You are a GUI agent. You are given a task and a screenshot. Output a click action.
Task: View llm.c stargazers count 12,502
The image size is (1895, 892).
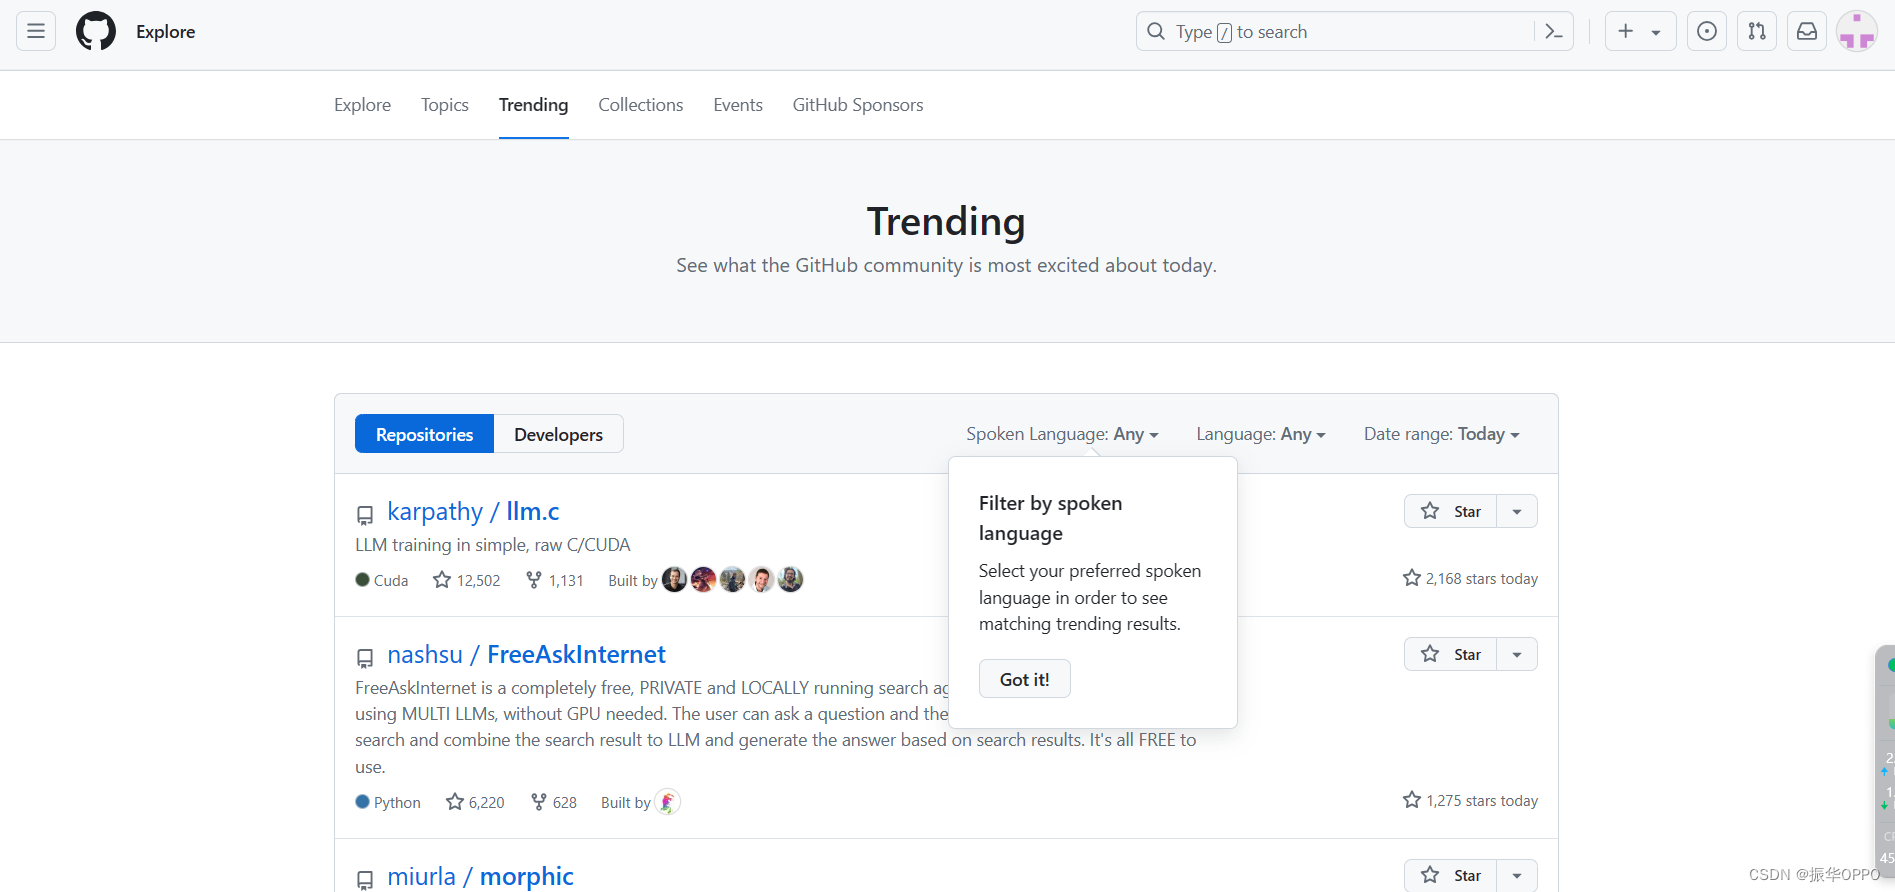[467, 580]
